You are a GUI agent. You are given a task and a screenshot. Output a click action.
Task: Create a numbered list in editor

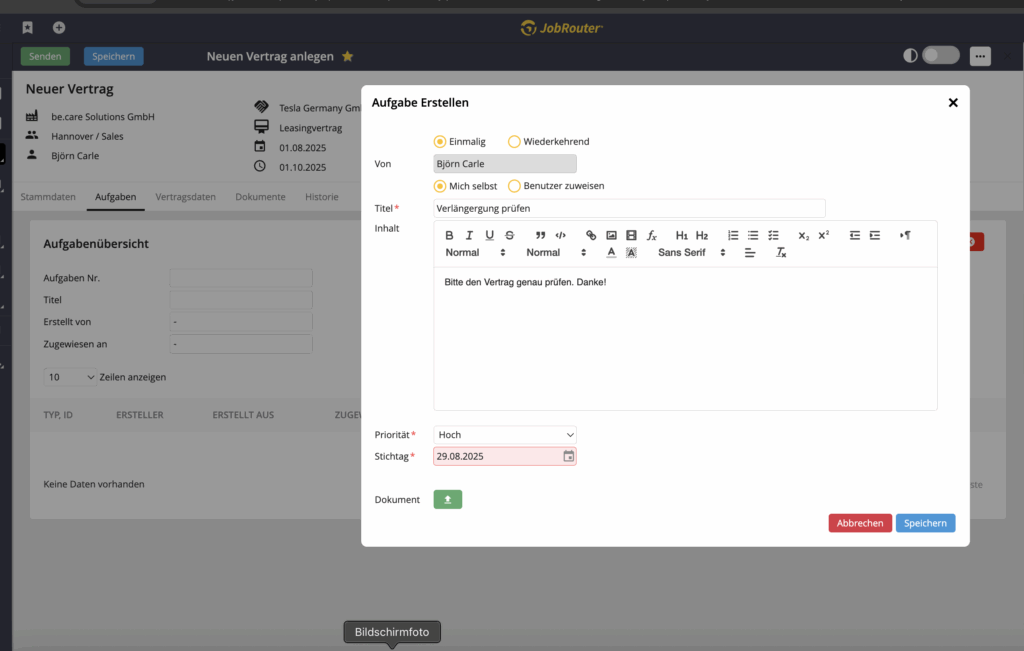coord(733,236)
